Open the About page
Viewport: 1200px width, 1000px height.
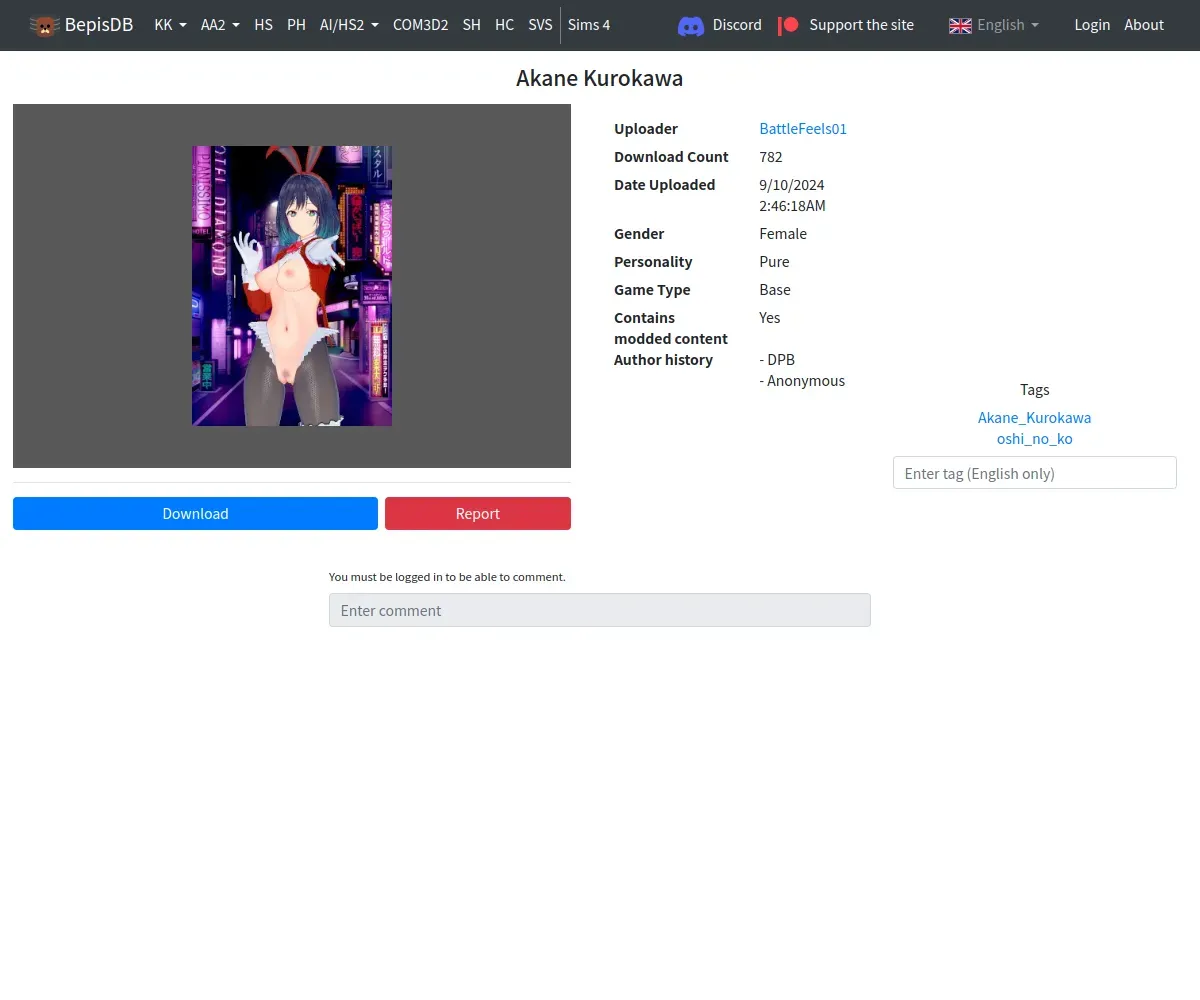[x=1144, y=25]
